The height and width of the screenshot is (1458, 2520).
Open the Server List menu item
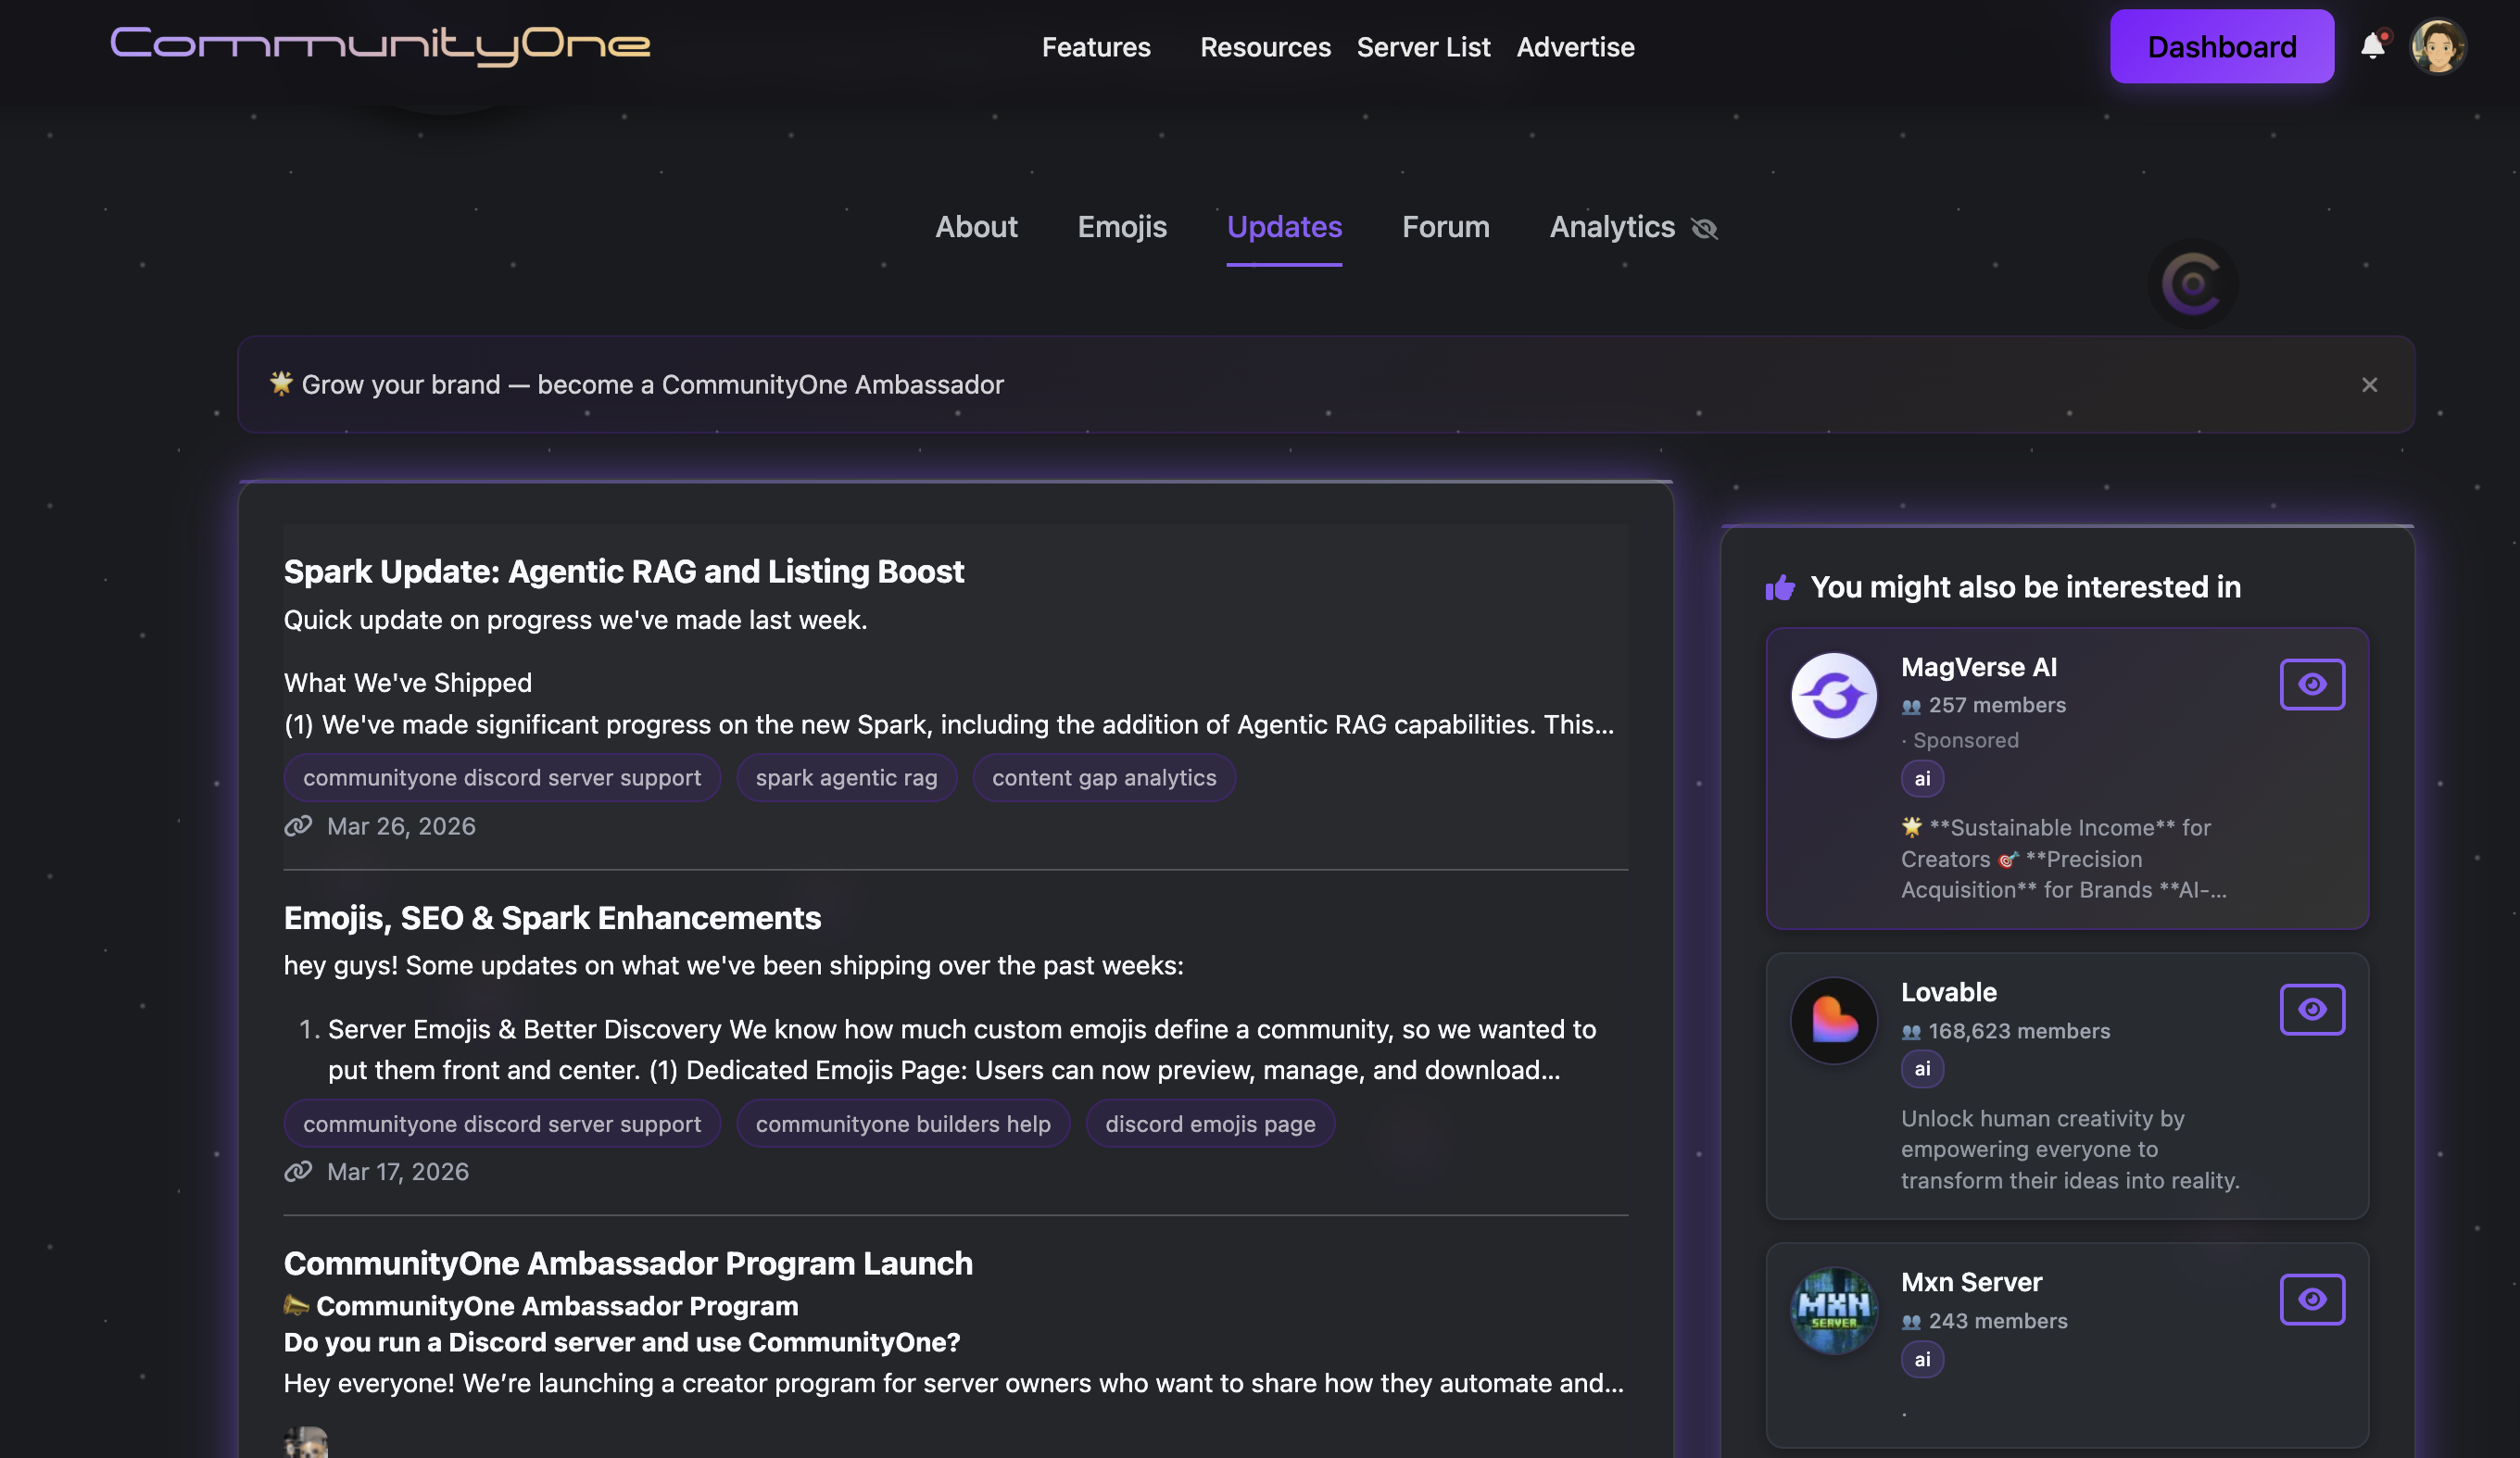click(1423, 47)
